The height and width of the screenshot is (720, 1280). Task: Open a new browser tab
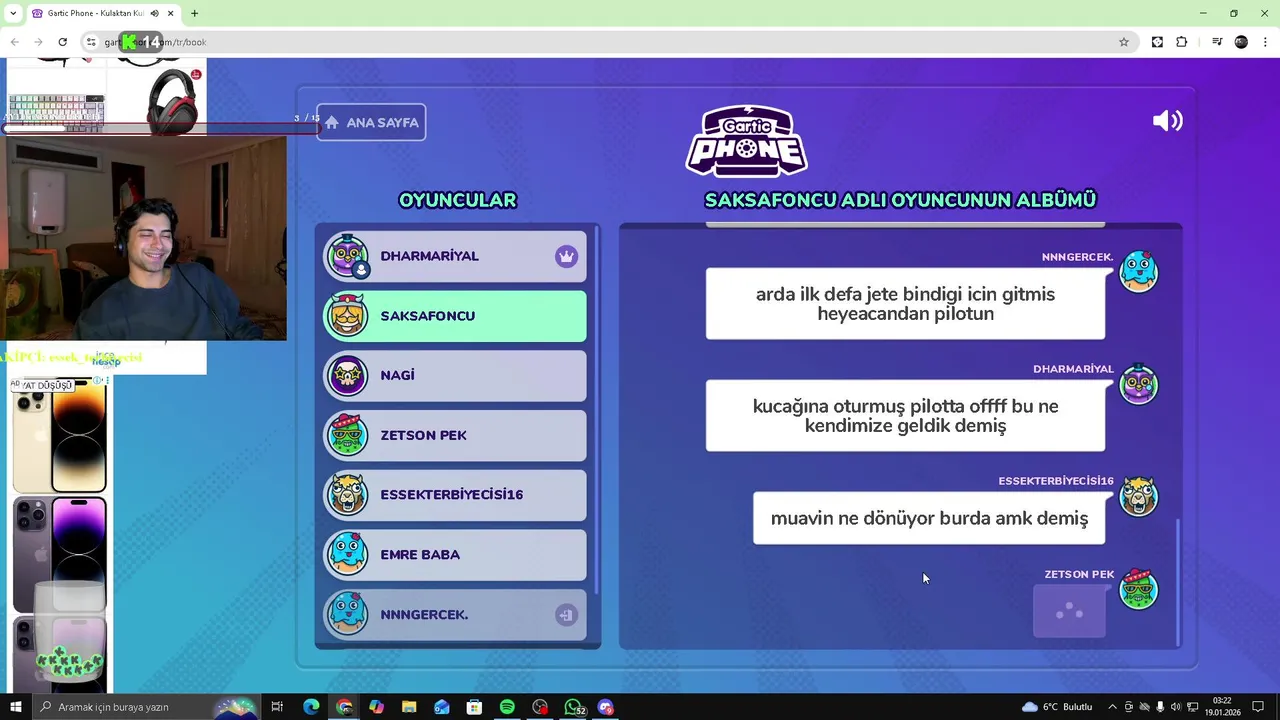tap(194, 13)
